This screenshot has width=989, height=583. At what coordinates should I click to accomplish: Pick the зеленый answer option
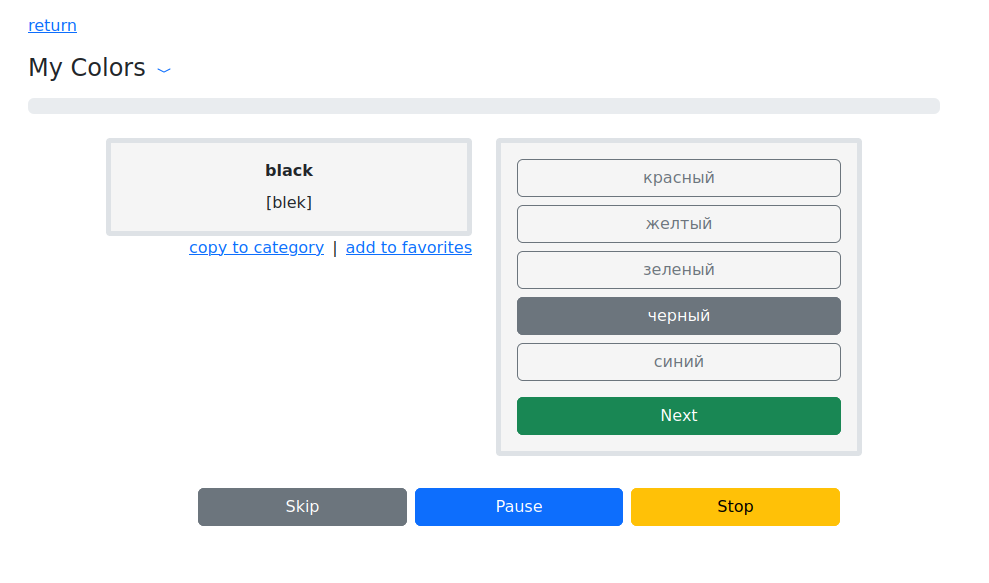coord(678,270)
